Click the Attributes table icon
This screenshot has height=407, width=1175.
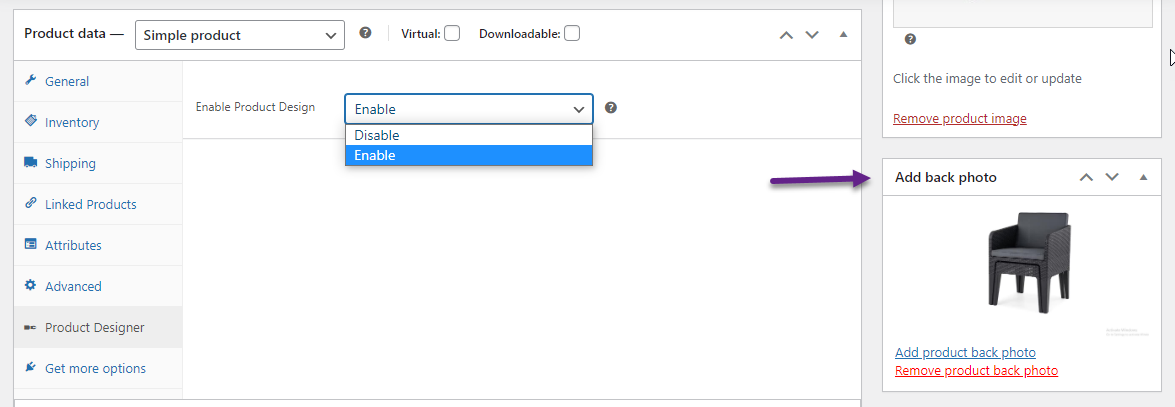point(31,244)
